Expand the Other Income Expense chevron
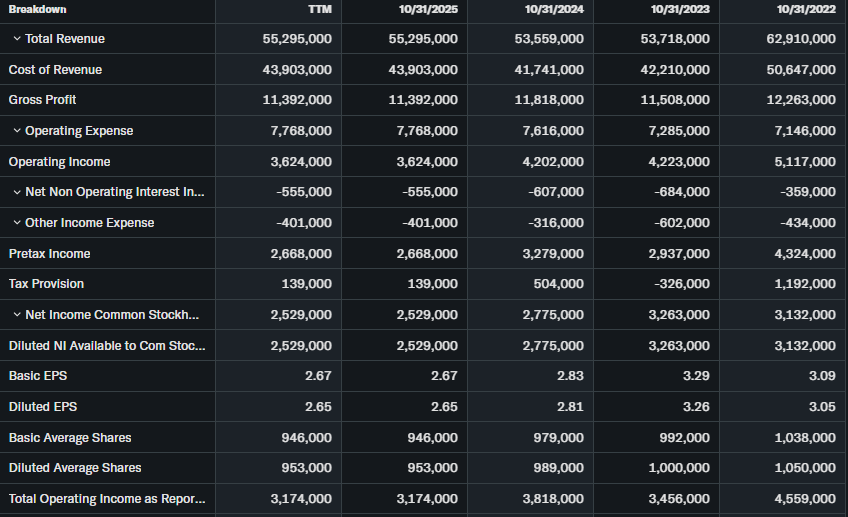 tap(17, 223)
